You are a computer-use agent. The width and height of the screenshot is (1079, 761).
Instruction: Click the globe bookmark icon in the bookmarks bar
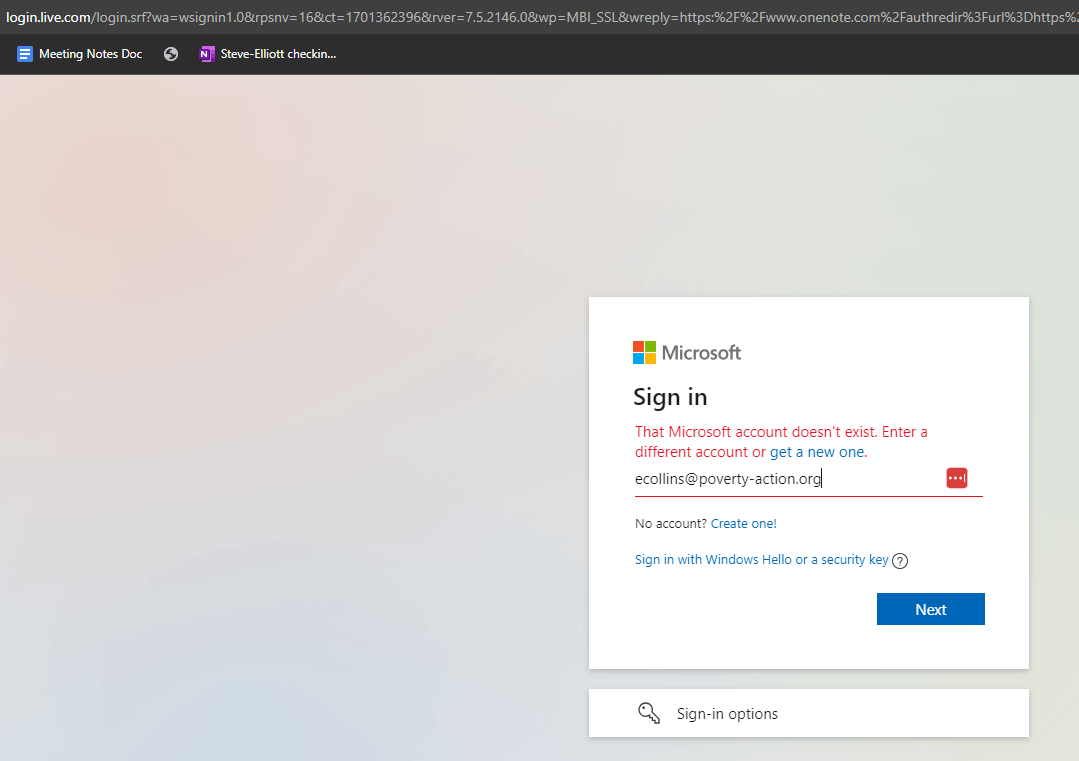170,53
